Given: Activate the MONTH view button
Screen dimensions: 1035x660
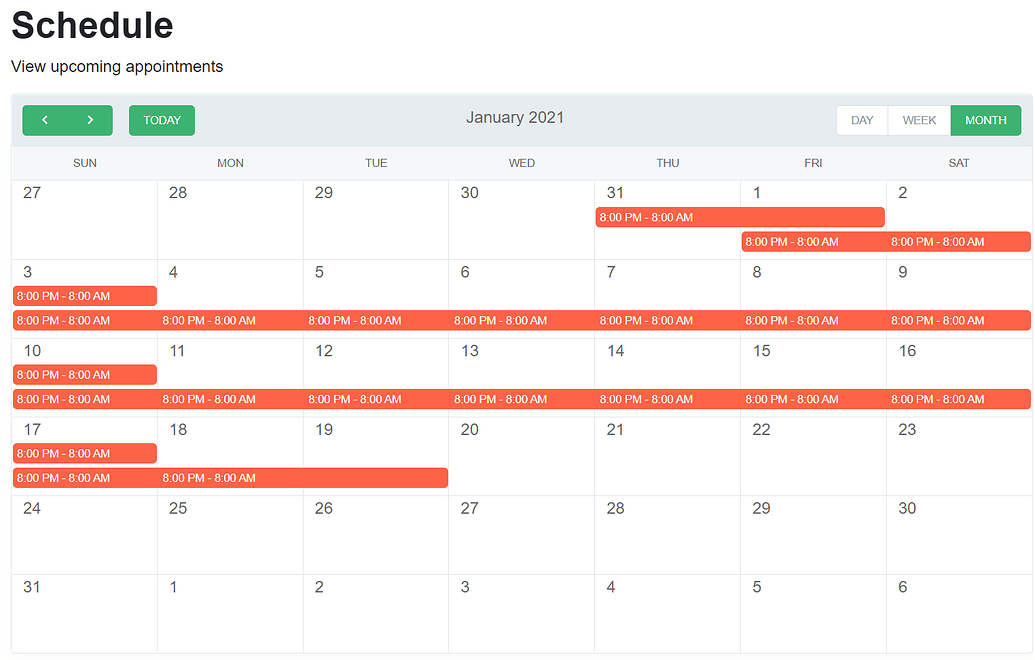Looking at the screenshot, I should pyautogui.click(x=986, y=120).
